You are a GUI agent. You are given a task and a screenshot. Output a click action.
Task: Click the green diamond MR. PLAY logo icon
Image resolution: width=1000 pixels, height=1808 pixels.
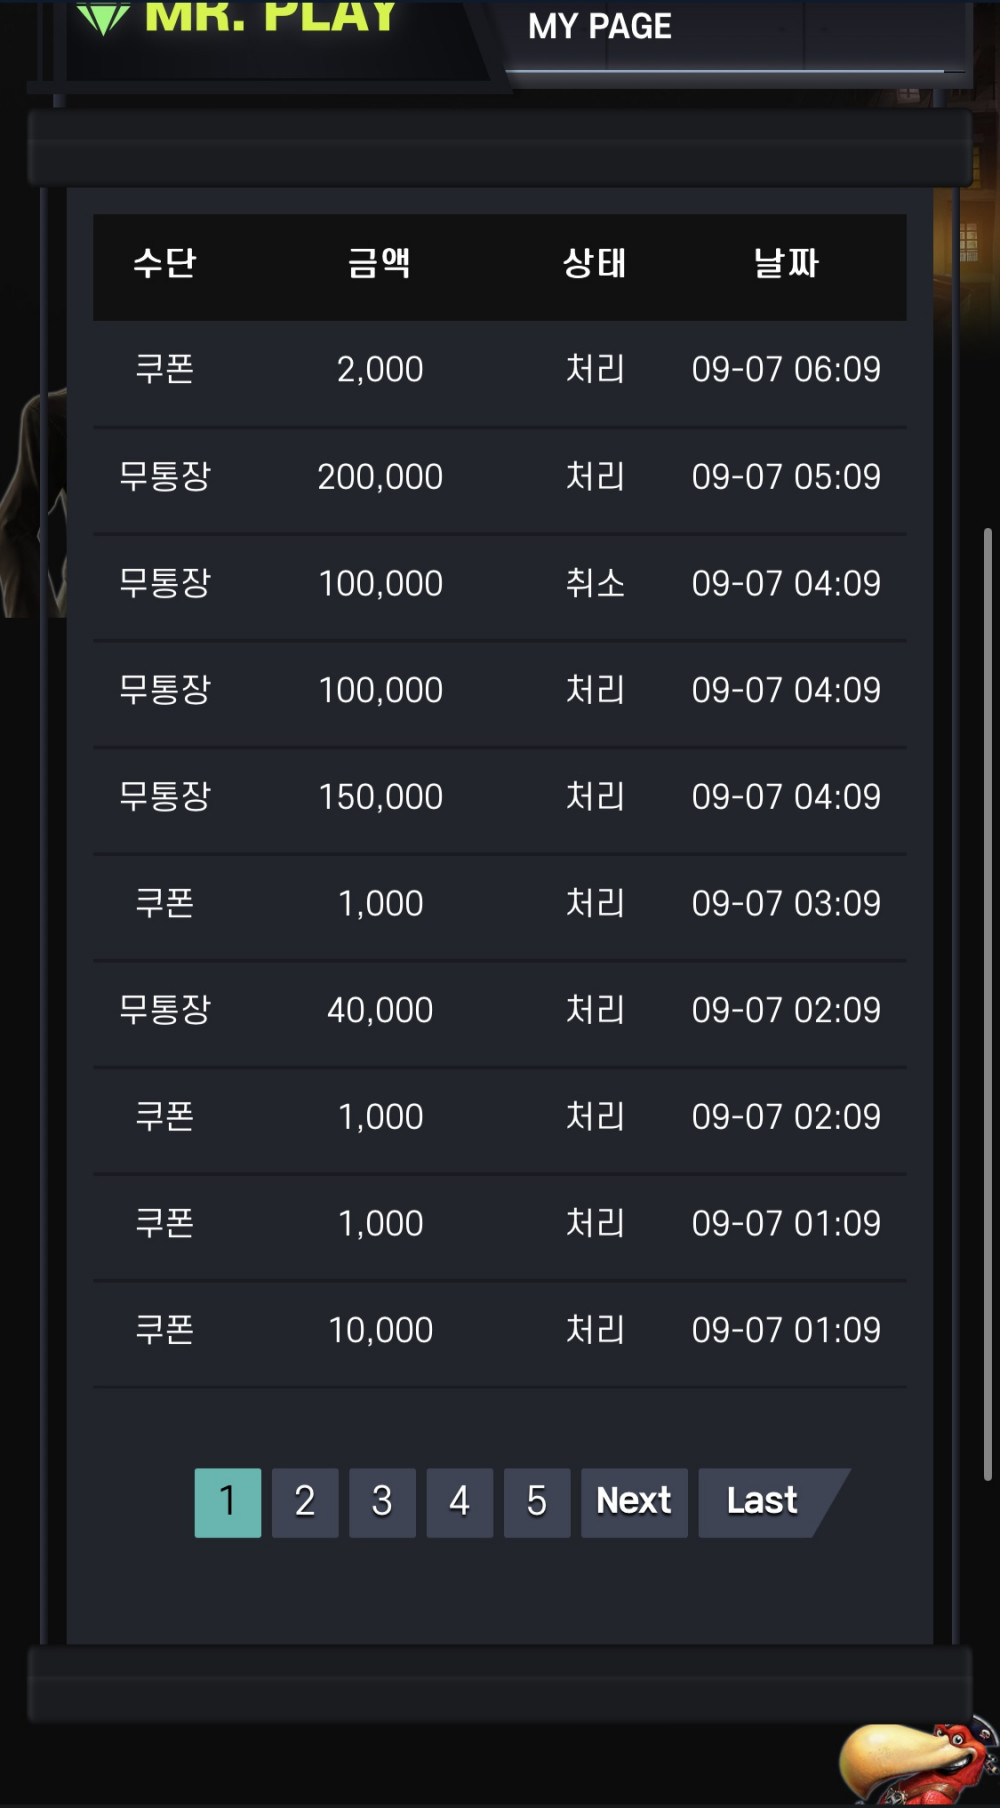click(103, 17)
